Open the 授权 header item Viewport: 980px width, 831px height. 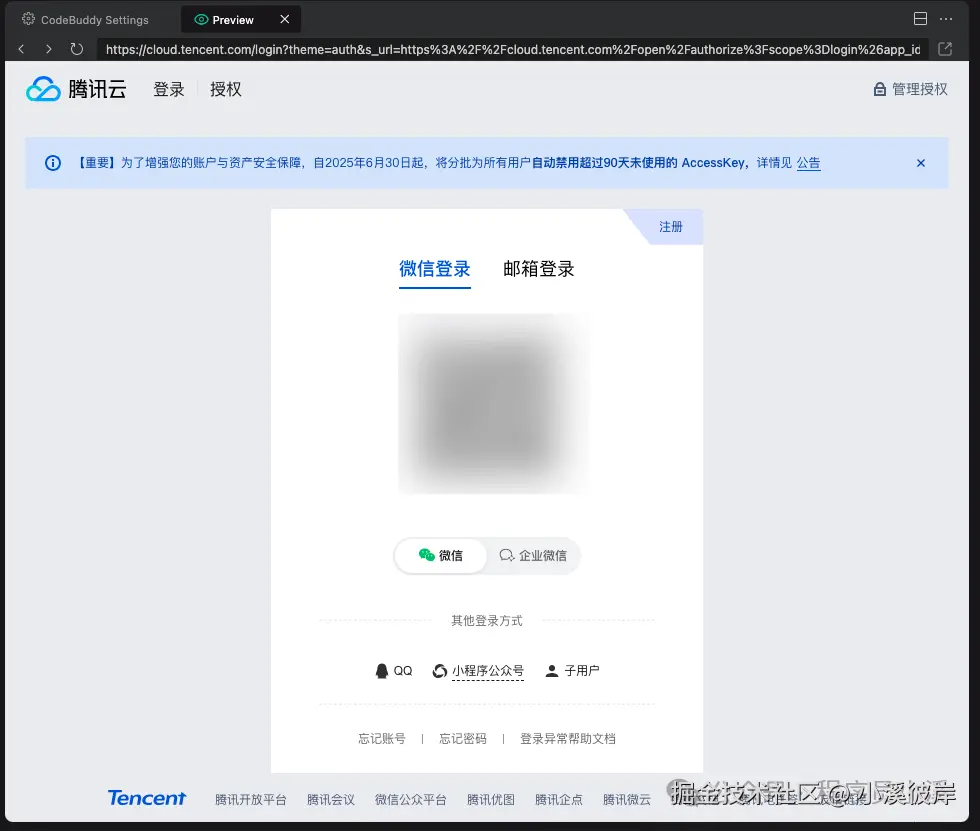(x=226, y=89)
